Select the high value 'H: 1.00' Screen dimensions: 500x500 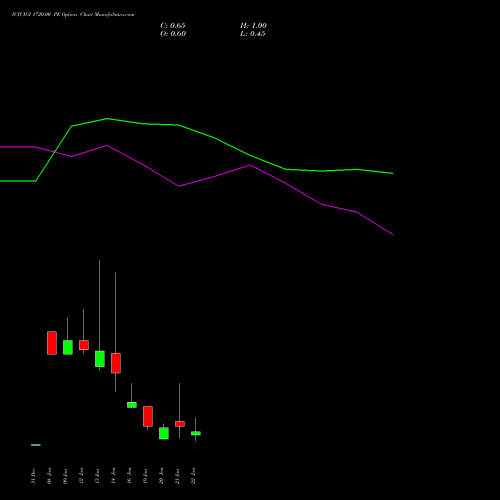point(253,26)
